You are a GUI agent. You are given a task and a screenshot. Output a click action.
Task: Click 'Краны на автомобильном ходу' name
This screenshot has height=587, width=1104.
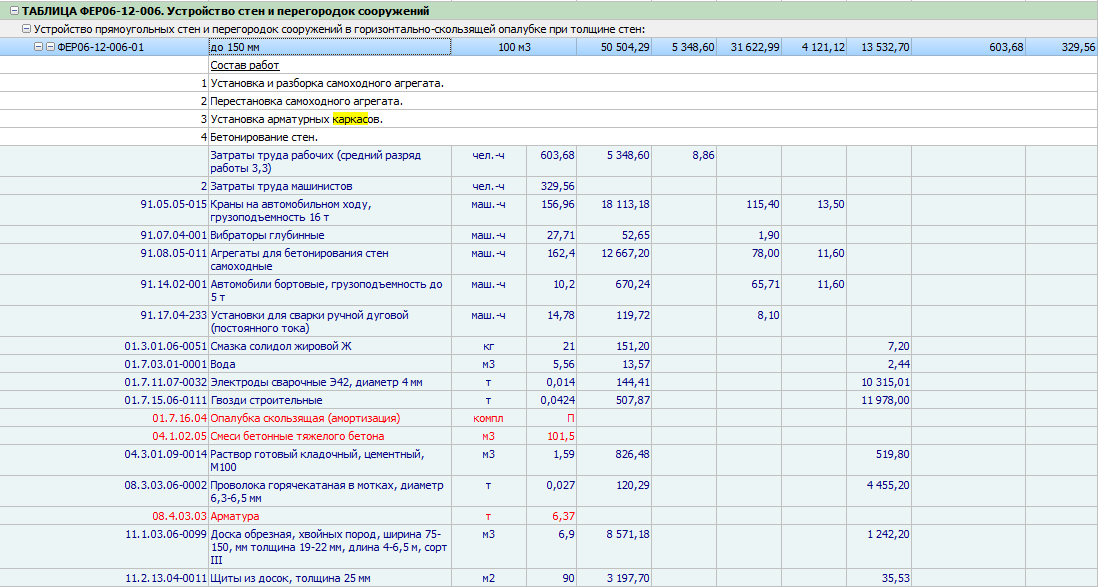290,210
